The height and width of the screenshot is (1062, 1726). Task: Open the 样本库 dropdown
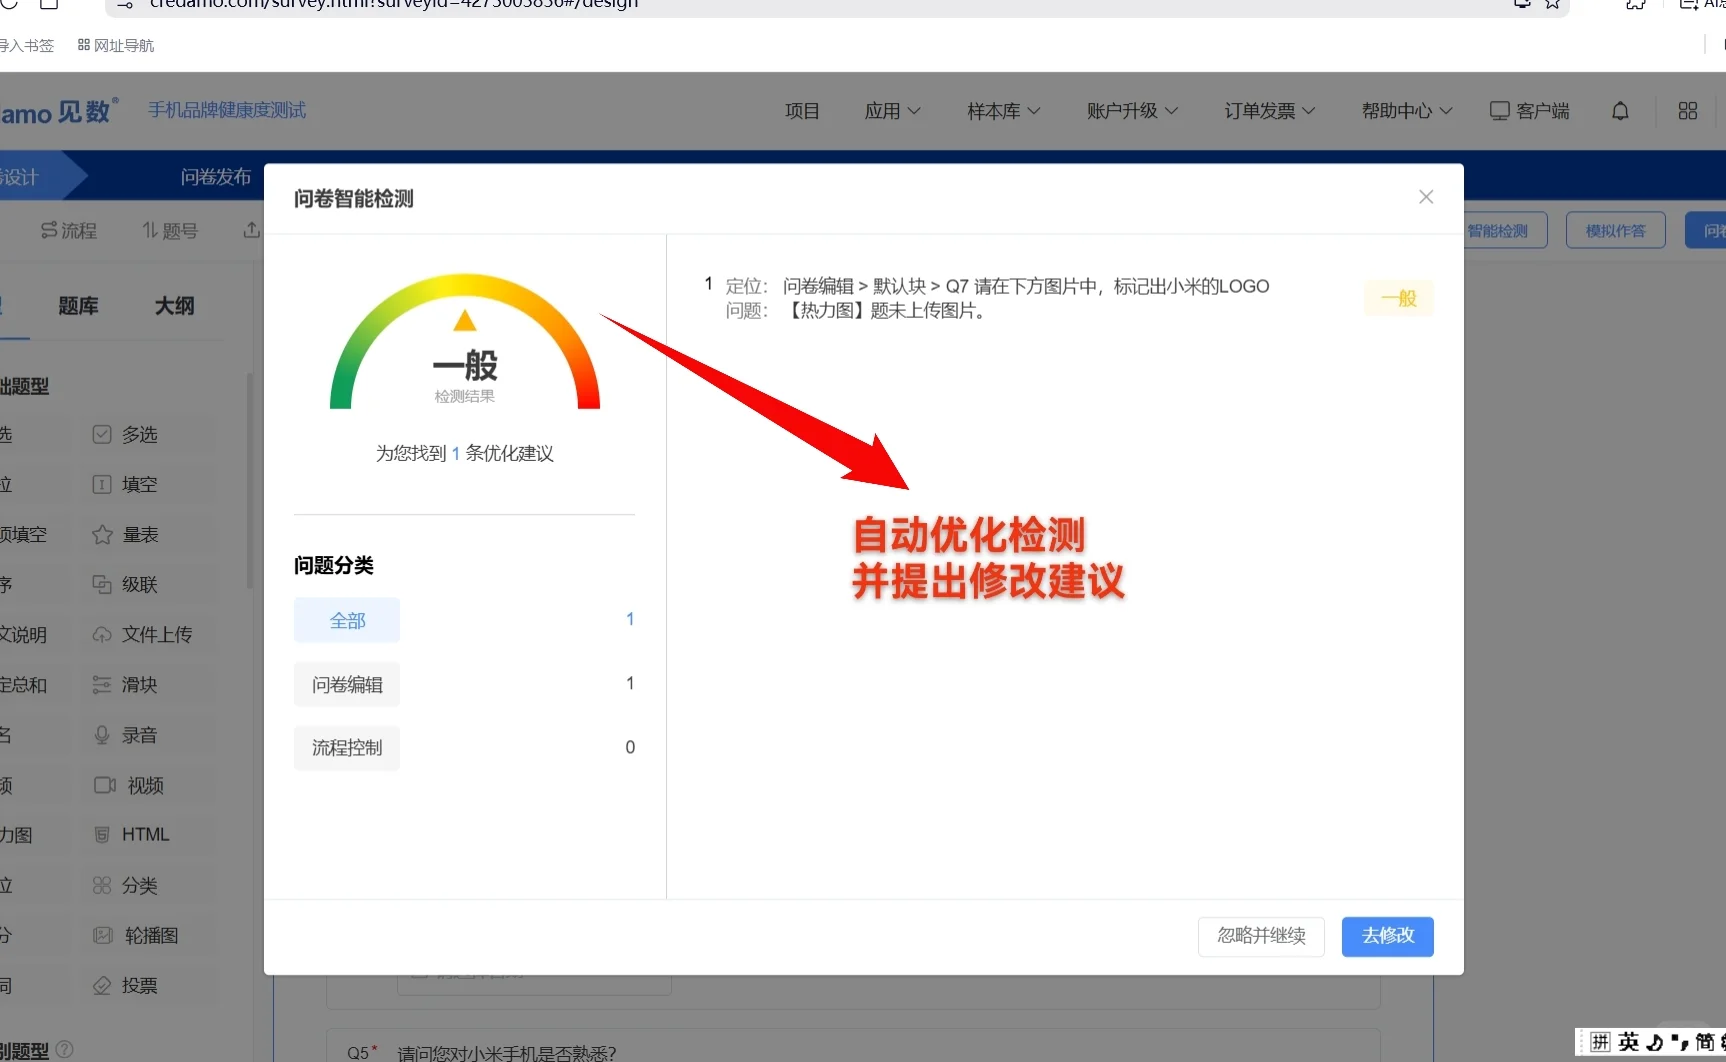1002,111
